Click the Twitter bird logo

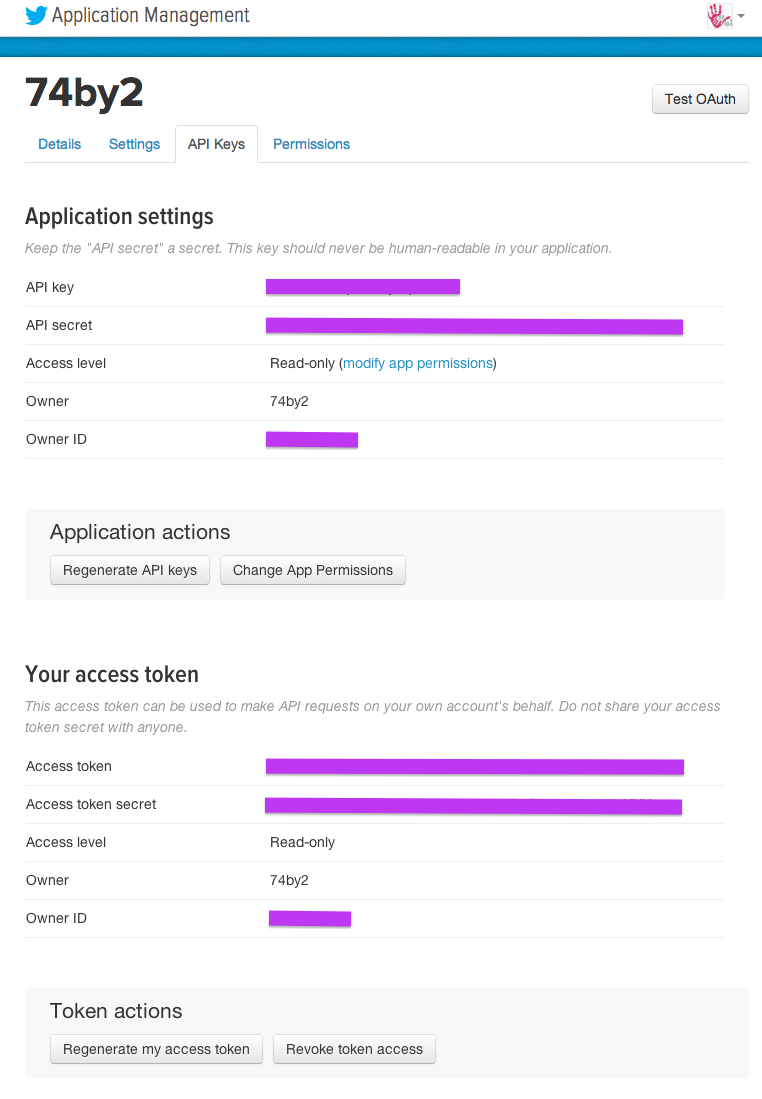pos(36,15)
